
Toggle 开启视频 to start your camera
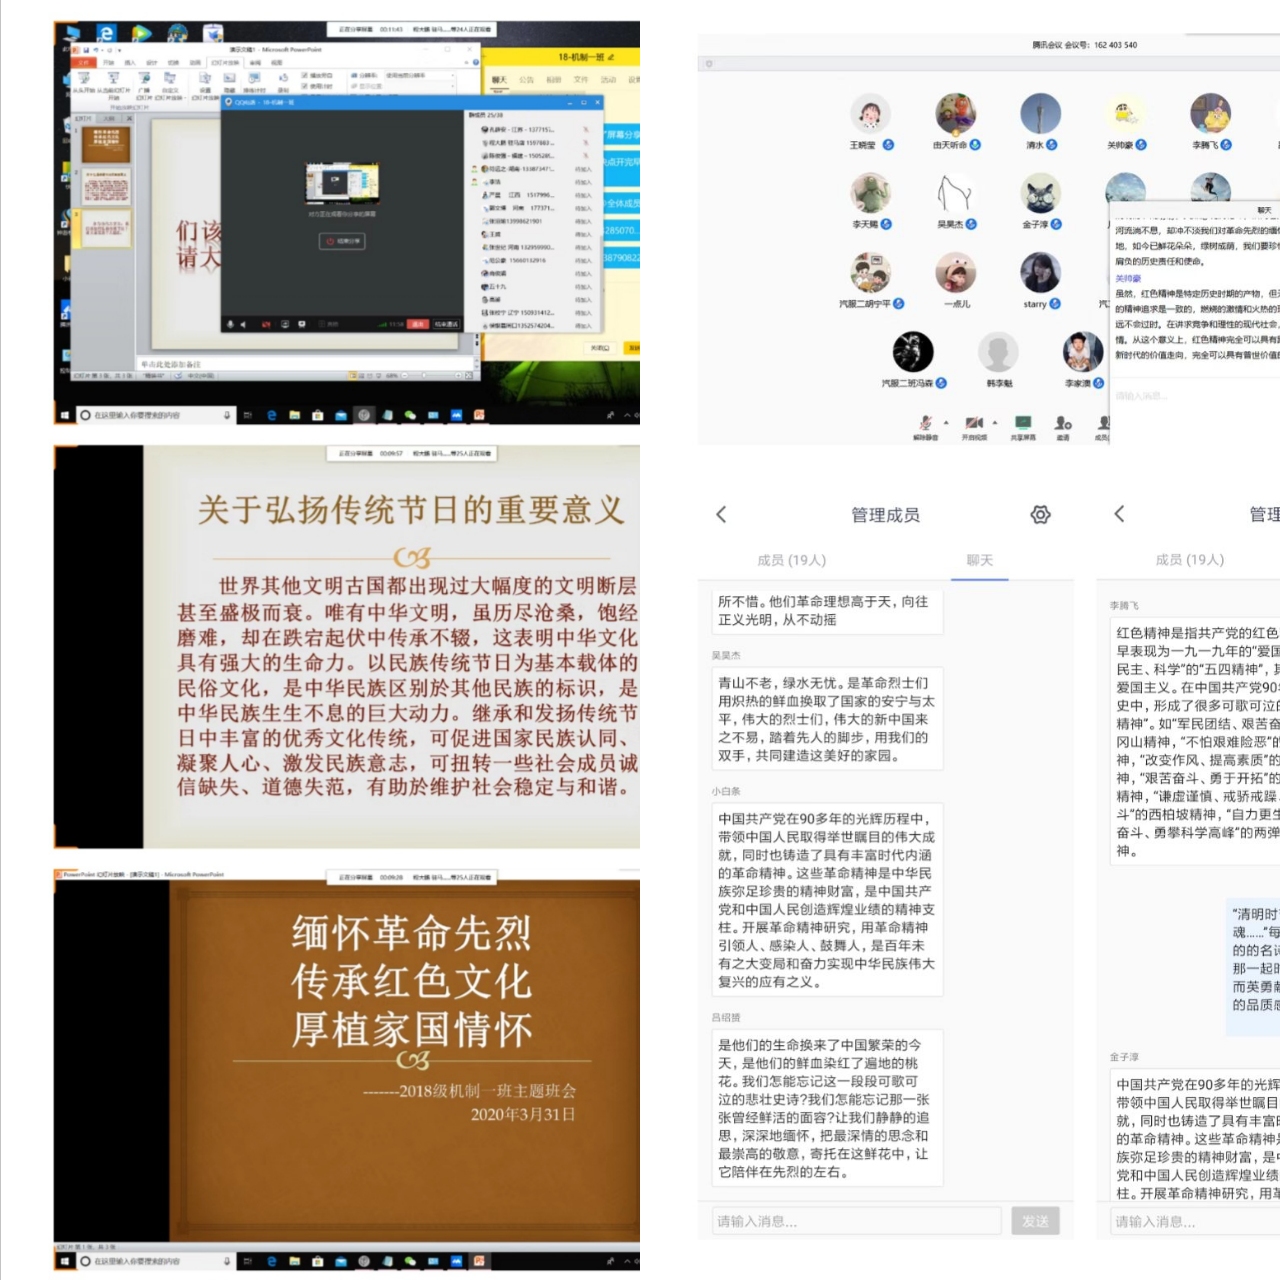click(973, 421)
